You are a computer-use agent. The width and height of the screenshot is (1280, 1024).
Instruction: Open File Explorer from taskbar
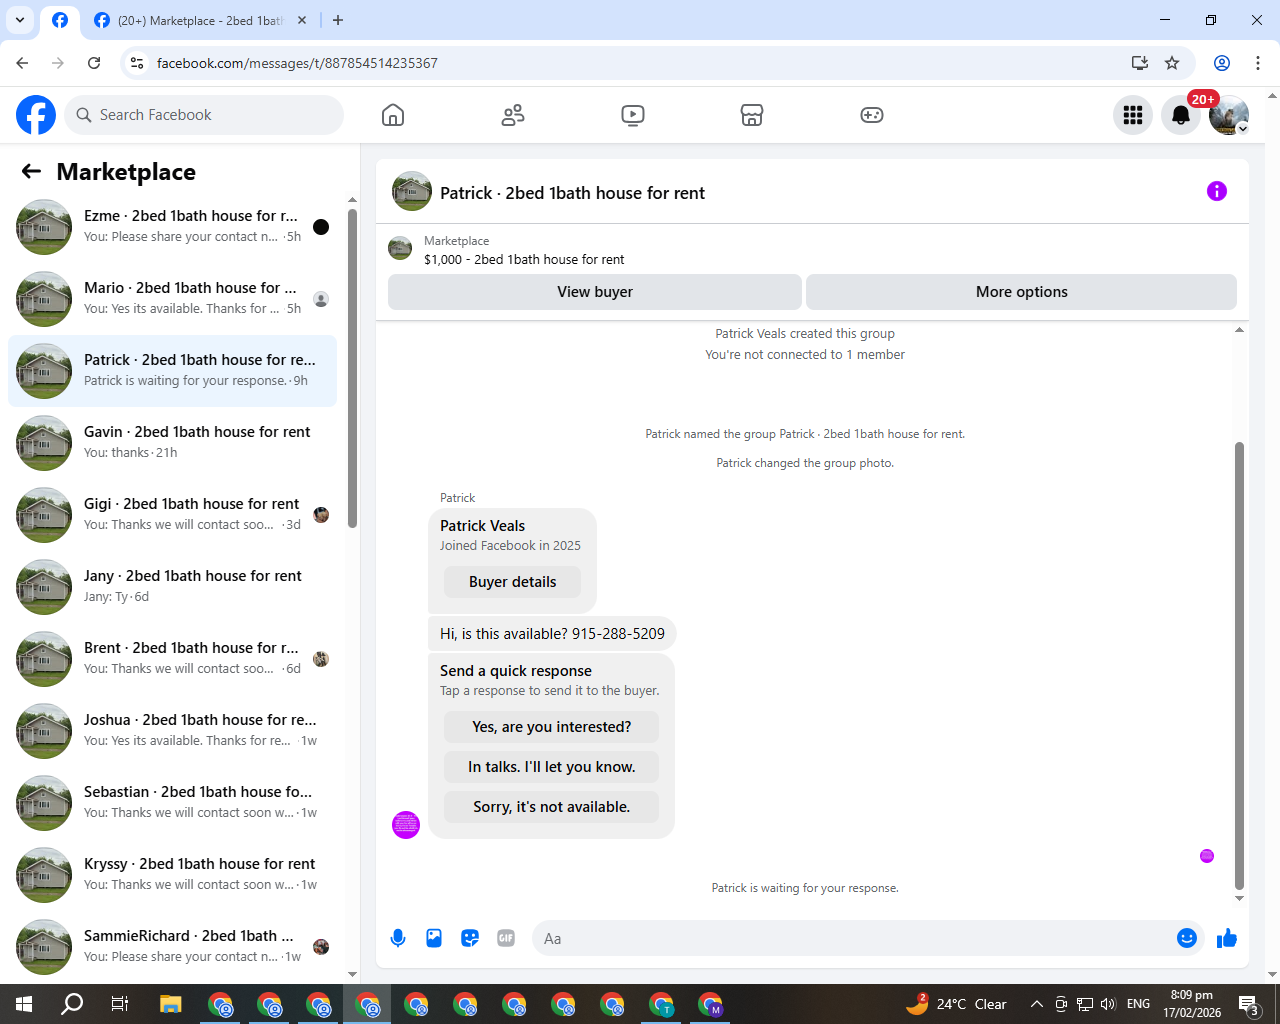[x=170, y=1004]
